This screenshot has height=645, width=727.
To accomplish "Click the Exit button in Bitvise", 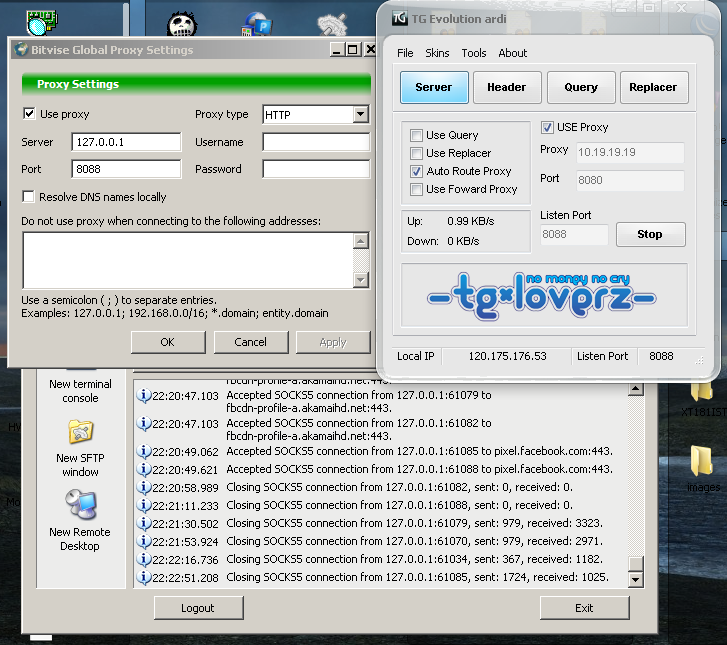I will (x=584, y=608).
